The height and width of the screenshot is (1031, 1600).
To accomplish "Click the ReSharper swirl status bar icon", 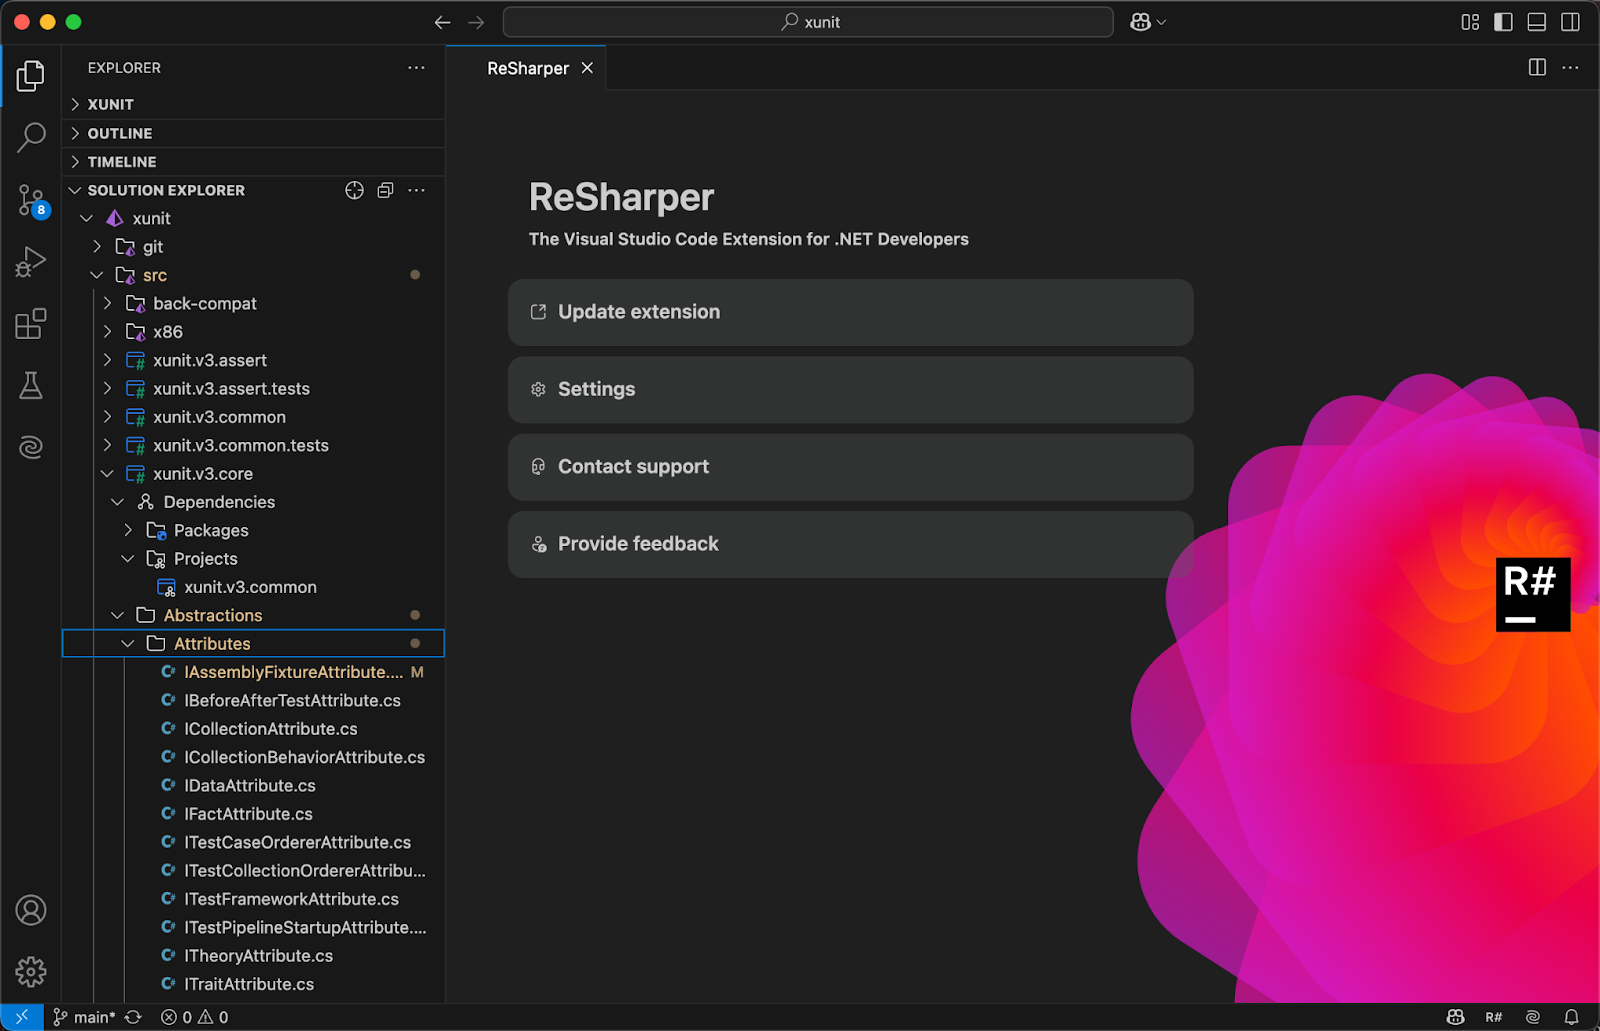I will (x=1533, y=1017).
